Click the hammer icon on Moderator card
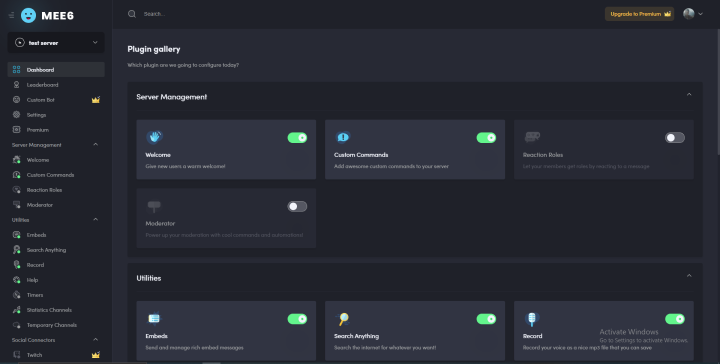 tap(154, 206)
